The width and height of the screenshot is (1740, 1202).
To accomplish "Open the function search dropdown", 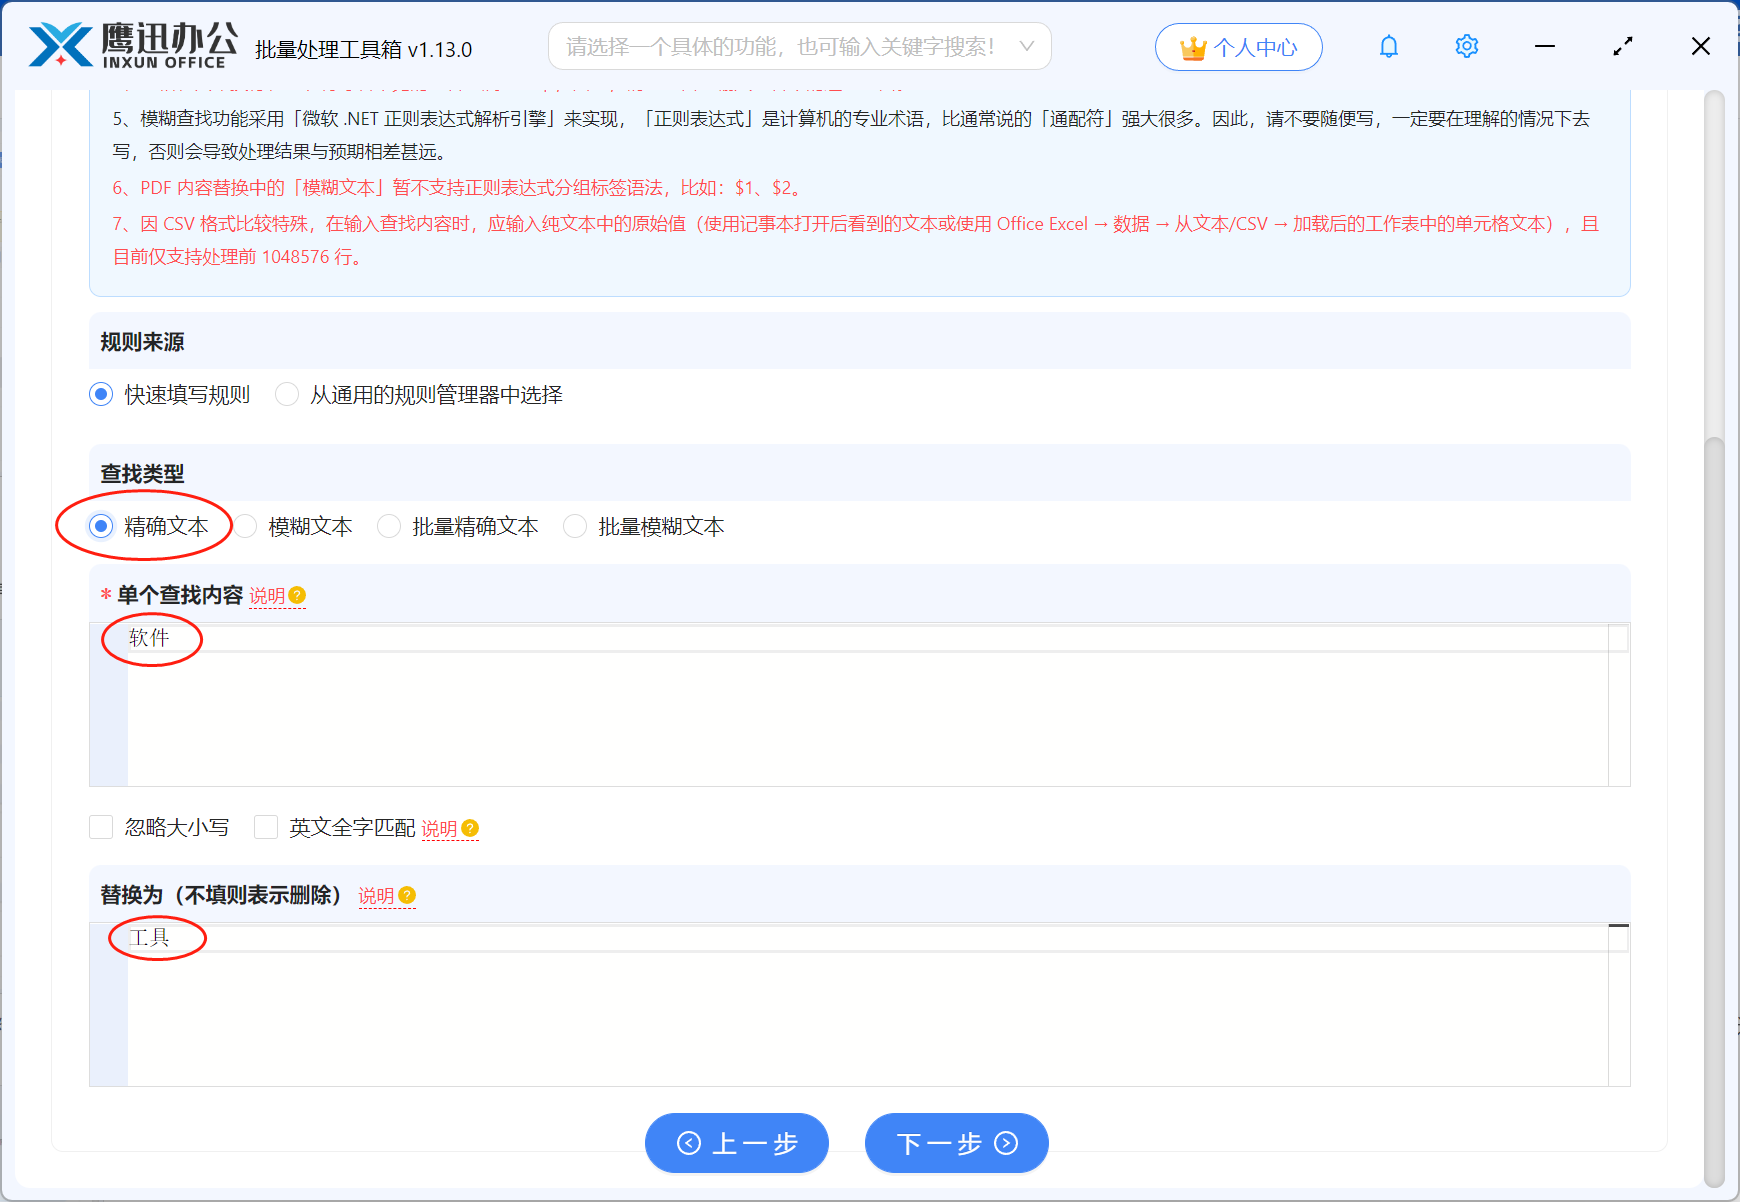I will pyautogui.click(x=798, y=46).
